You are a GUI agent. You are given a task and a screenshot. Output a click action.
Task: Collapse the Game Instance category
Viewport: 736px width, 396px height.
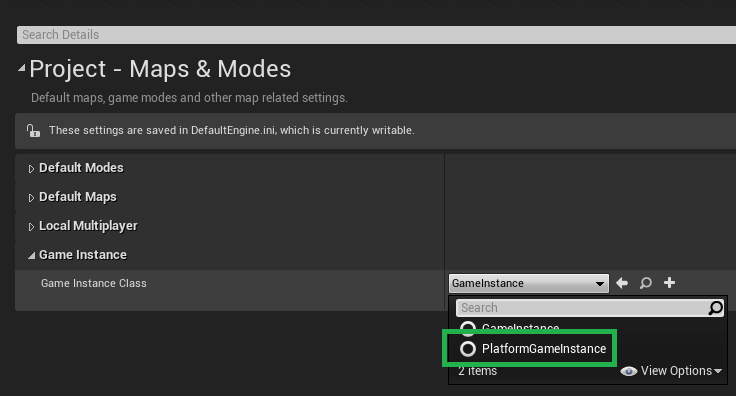31,256
